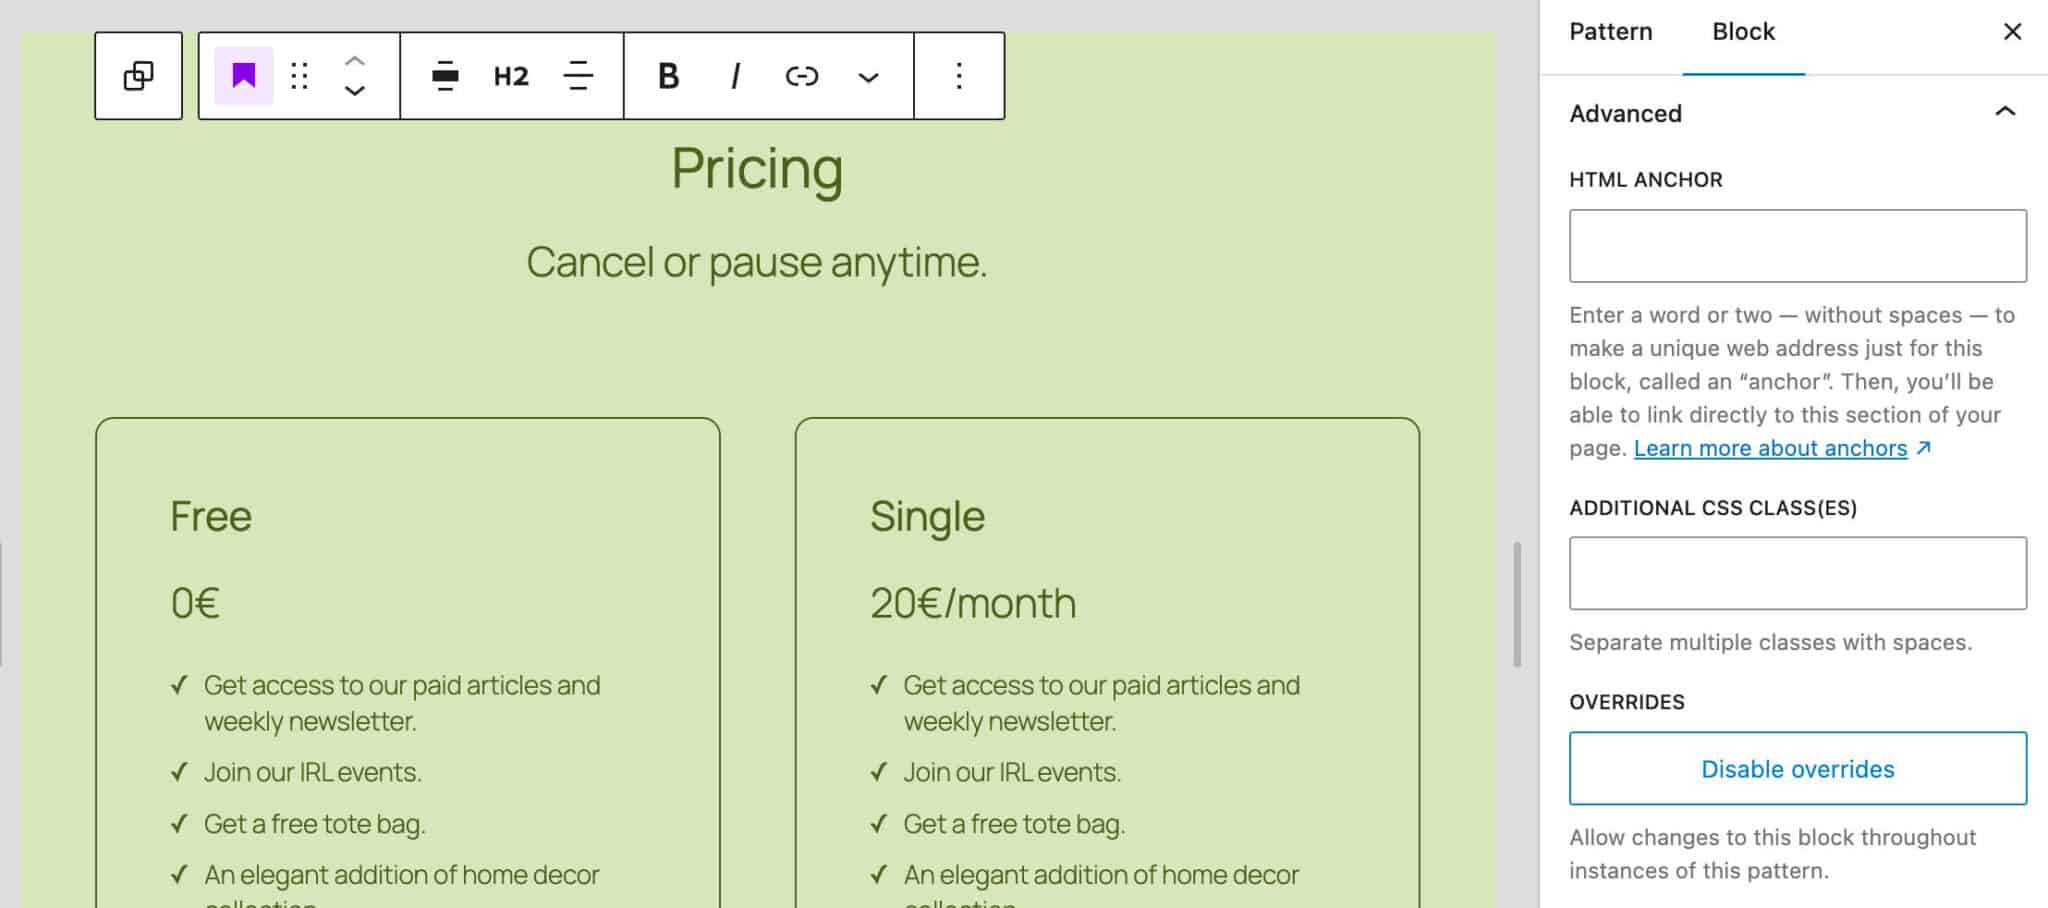Open the block options three-dot menu

[958, 76]
